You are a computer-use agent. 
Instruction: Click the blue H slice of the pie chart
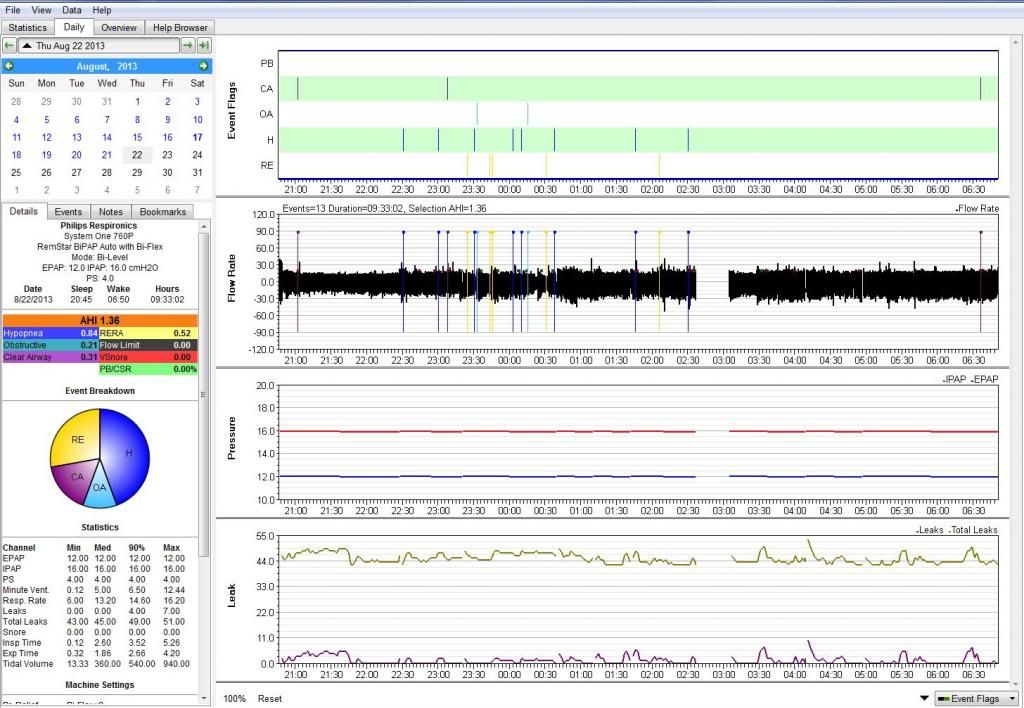click(127, 452)
